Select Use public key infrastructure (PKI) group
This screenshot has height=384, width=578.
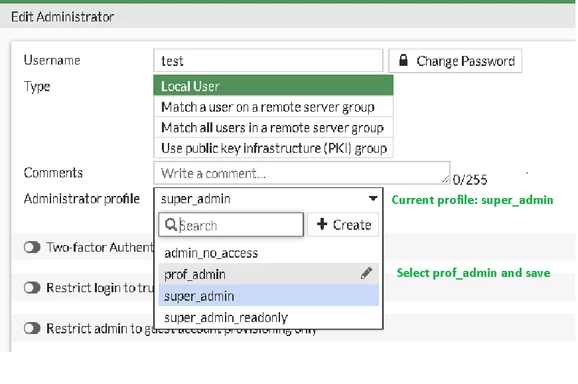[273, 148]
